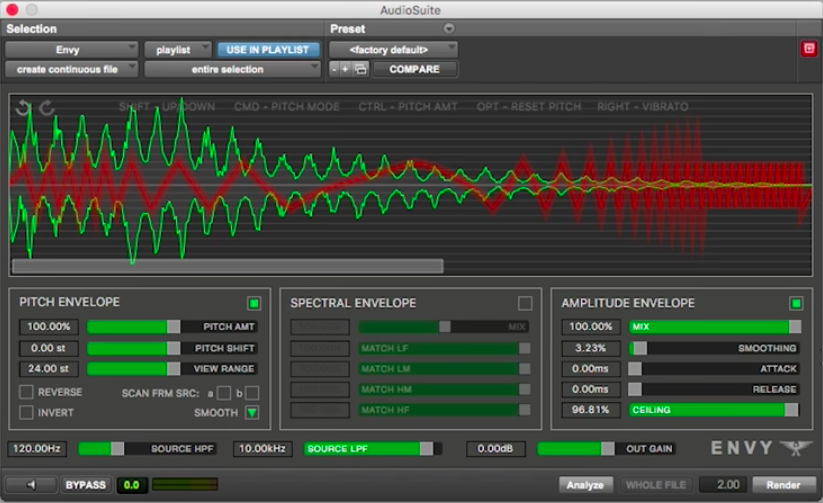823x503 pixels.
Task: Click the 0.00dB out gain field
Action: click(x=495, y=448)
